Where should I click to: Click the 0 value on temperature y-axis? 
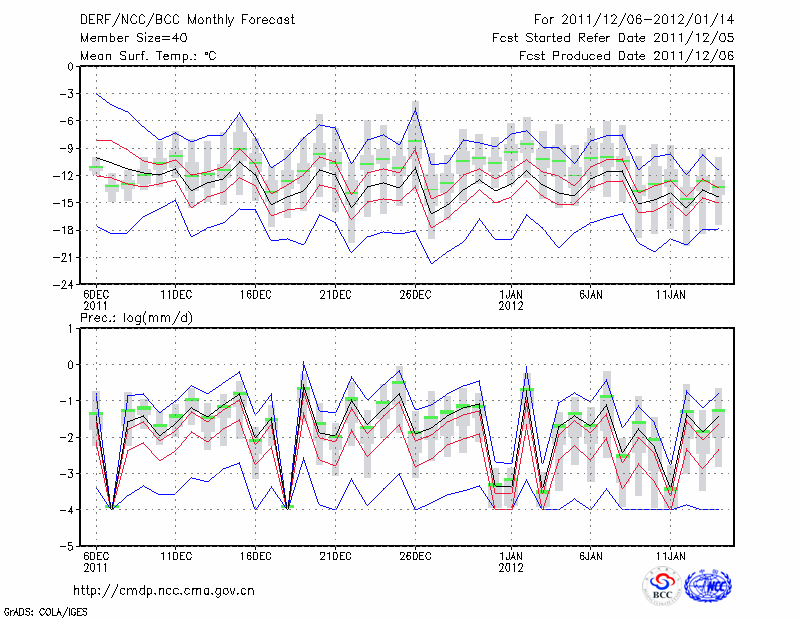[x=70, y=67]
